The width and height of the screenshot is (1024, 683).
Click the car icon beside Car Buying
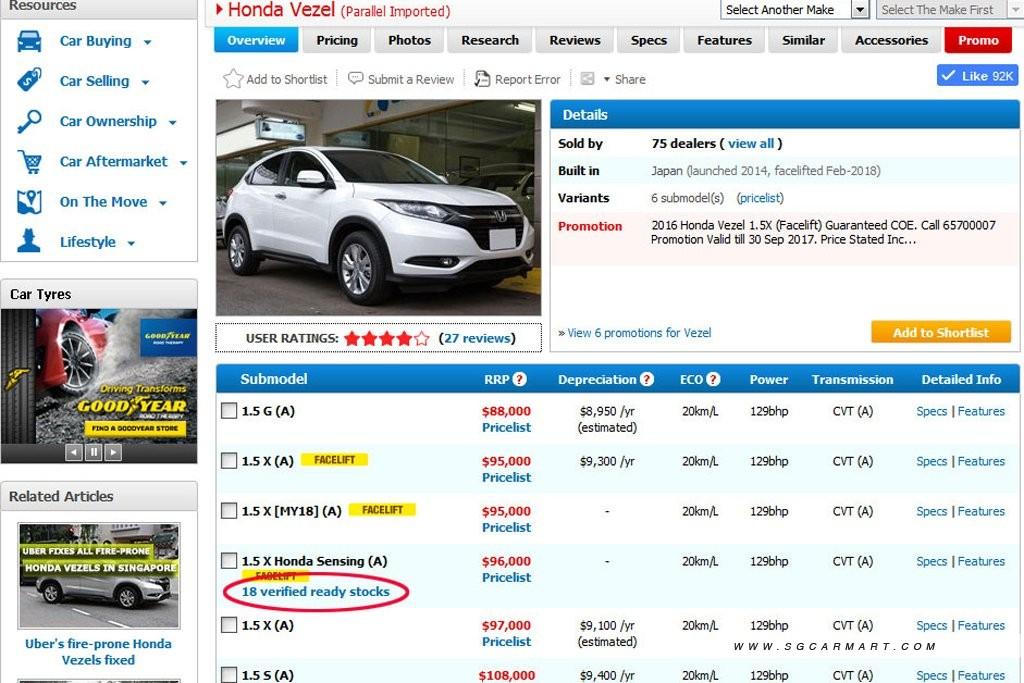pyautogui.click(x=30, y=41)
